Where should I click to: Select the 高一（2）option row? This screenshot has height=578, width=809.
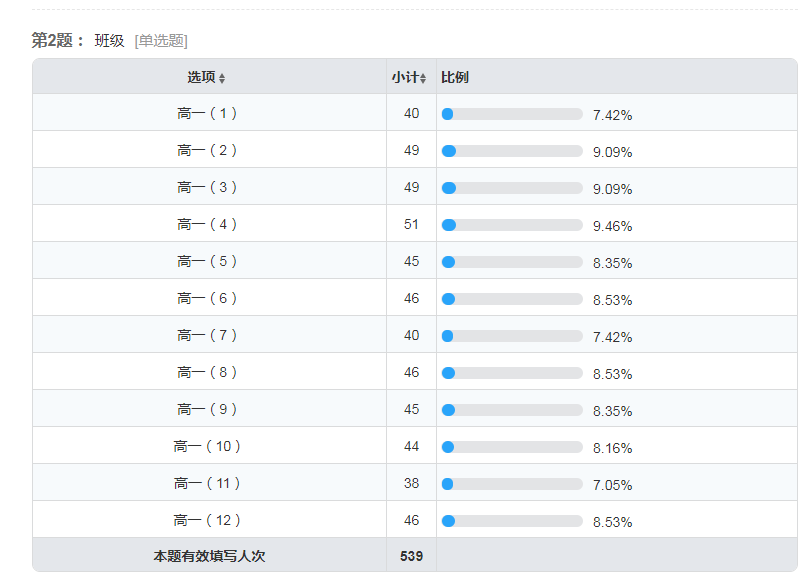click(x=415, y=150)
